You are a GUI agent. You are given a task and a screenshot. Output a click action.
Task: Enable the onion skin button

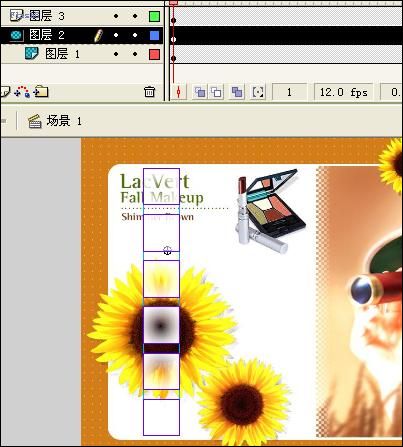tap(200, 92)
